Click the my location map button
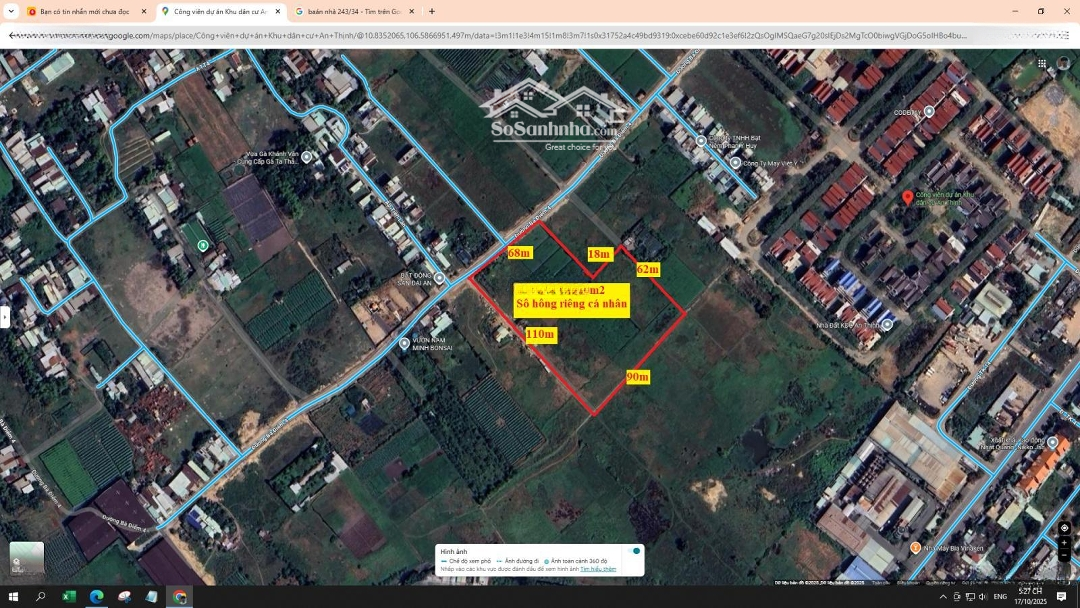This screenshot has width=1080, height=608. [x=1064, y=527]
